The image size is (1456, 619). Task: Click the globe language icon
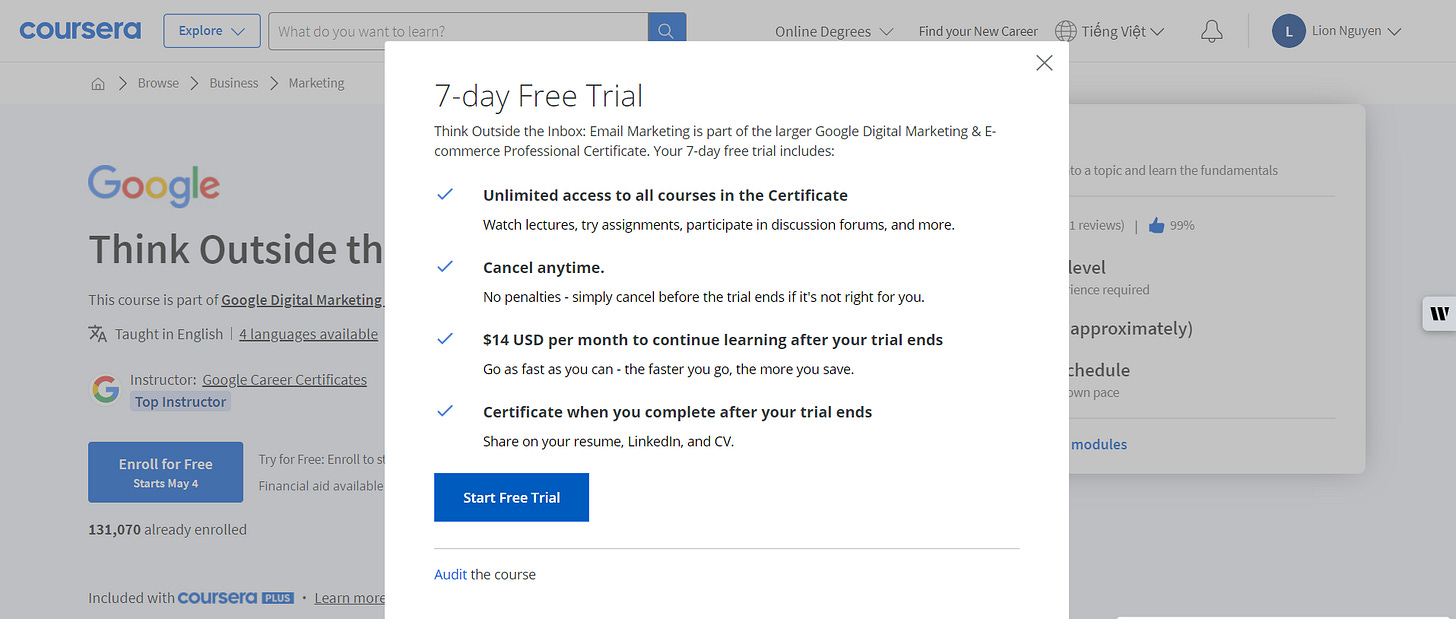point(1066,31)
